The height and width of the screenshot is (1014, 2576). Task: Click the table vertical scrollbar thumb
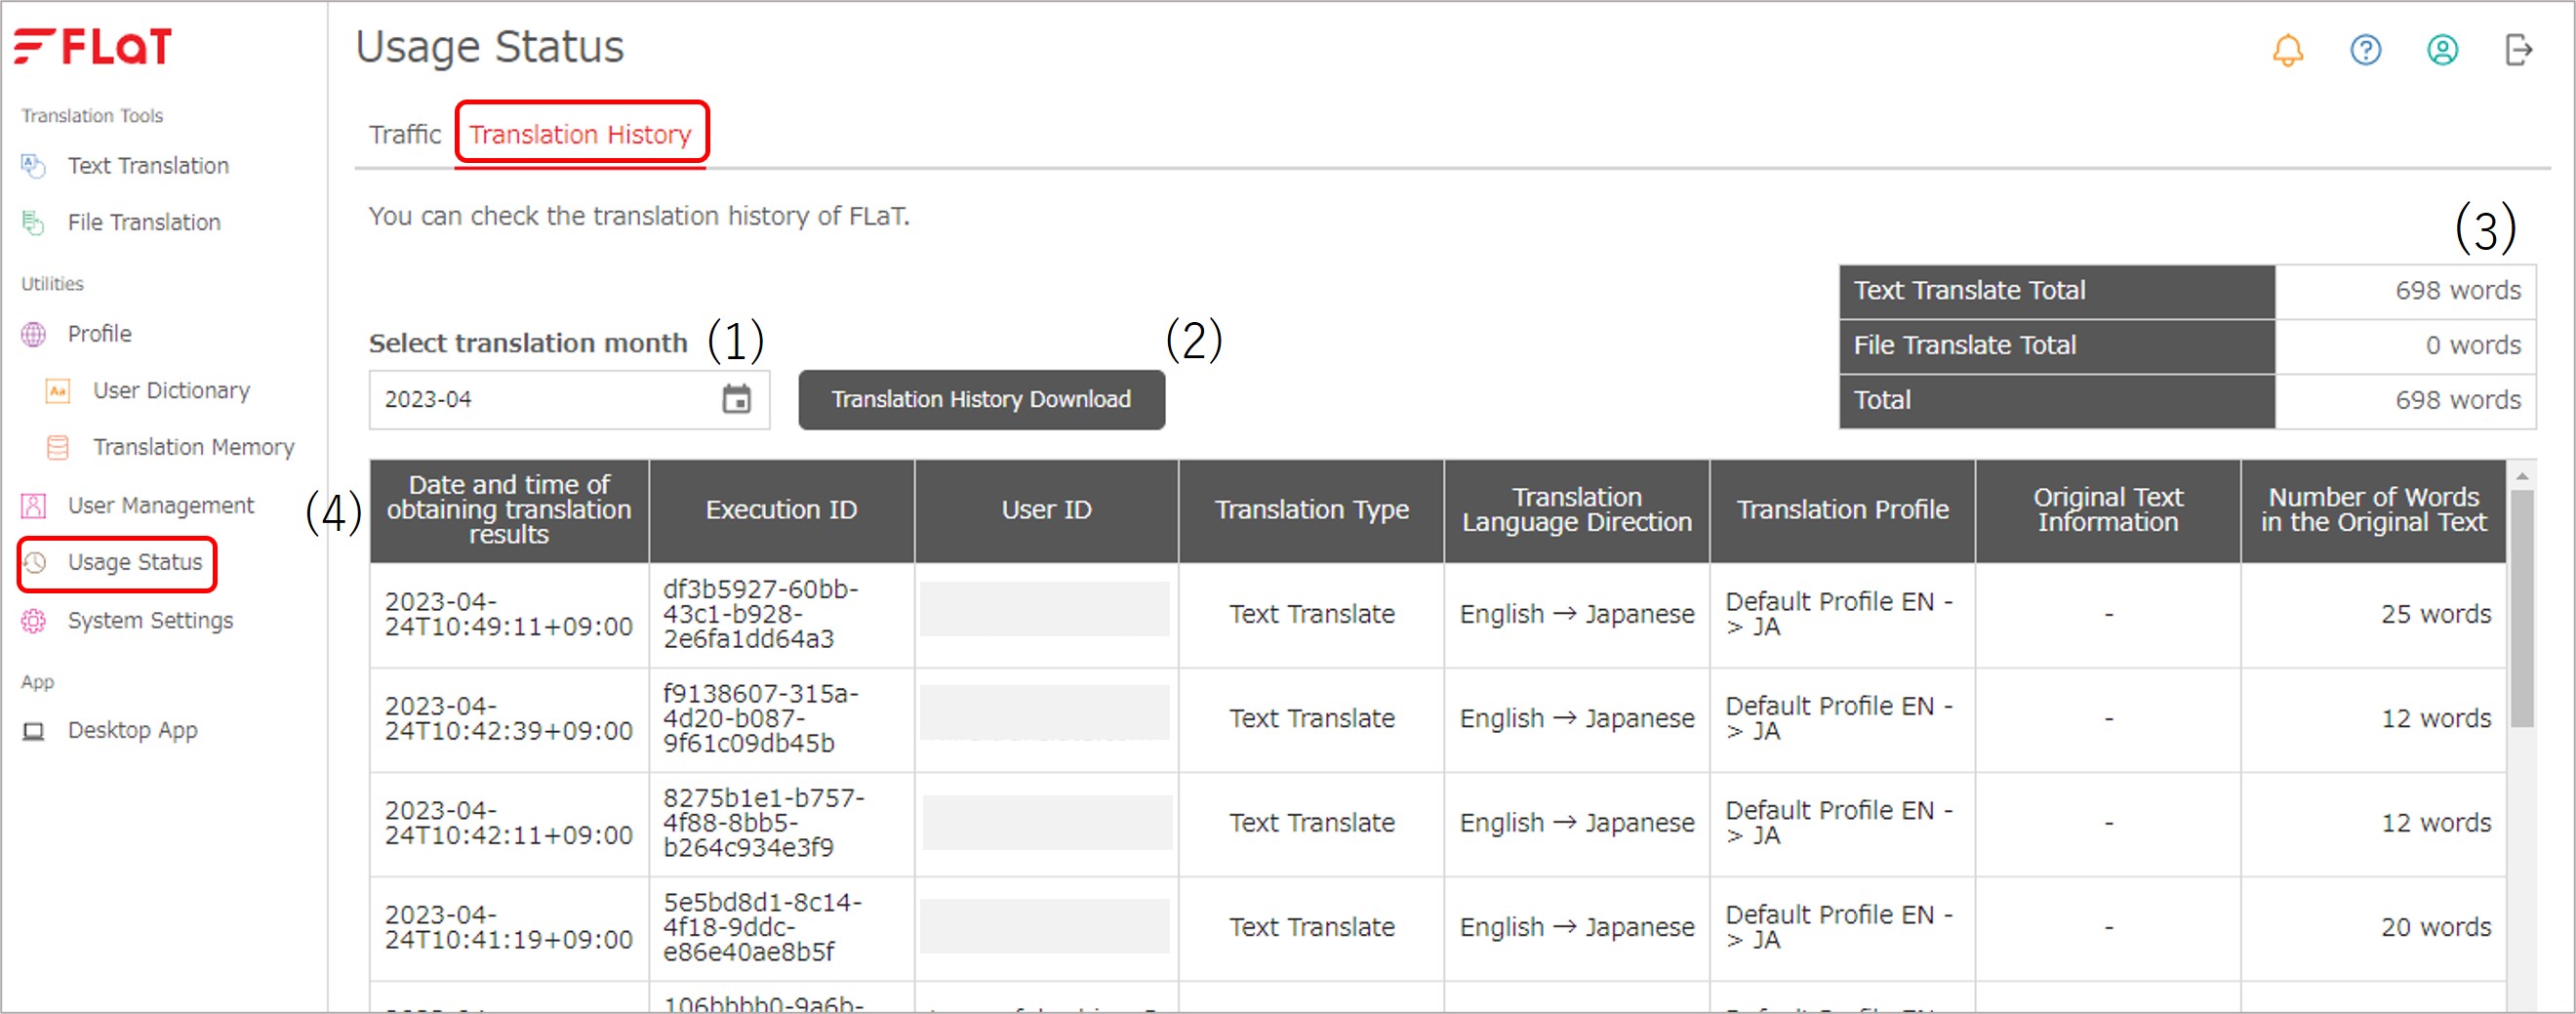coord(2522,608)
